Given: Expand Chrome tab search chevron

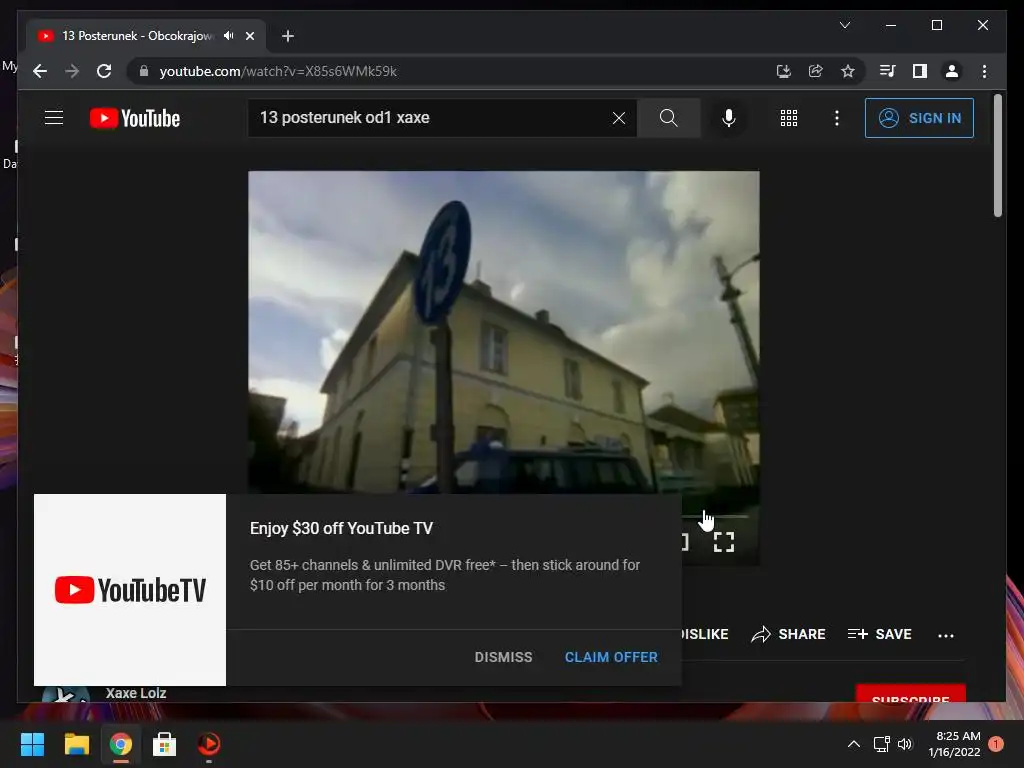Looking at the screenshot, I should 844,25.
